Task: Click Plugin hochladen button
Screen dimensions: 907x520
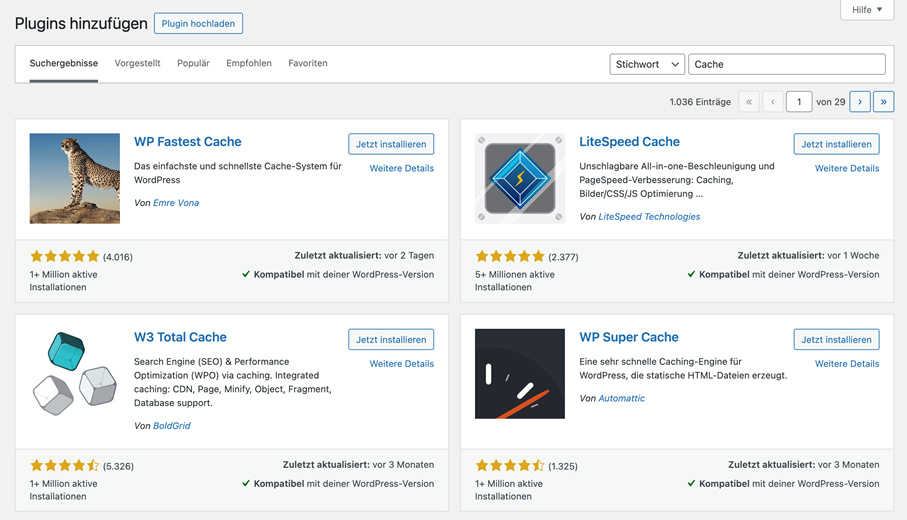Action: [198, 24]
